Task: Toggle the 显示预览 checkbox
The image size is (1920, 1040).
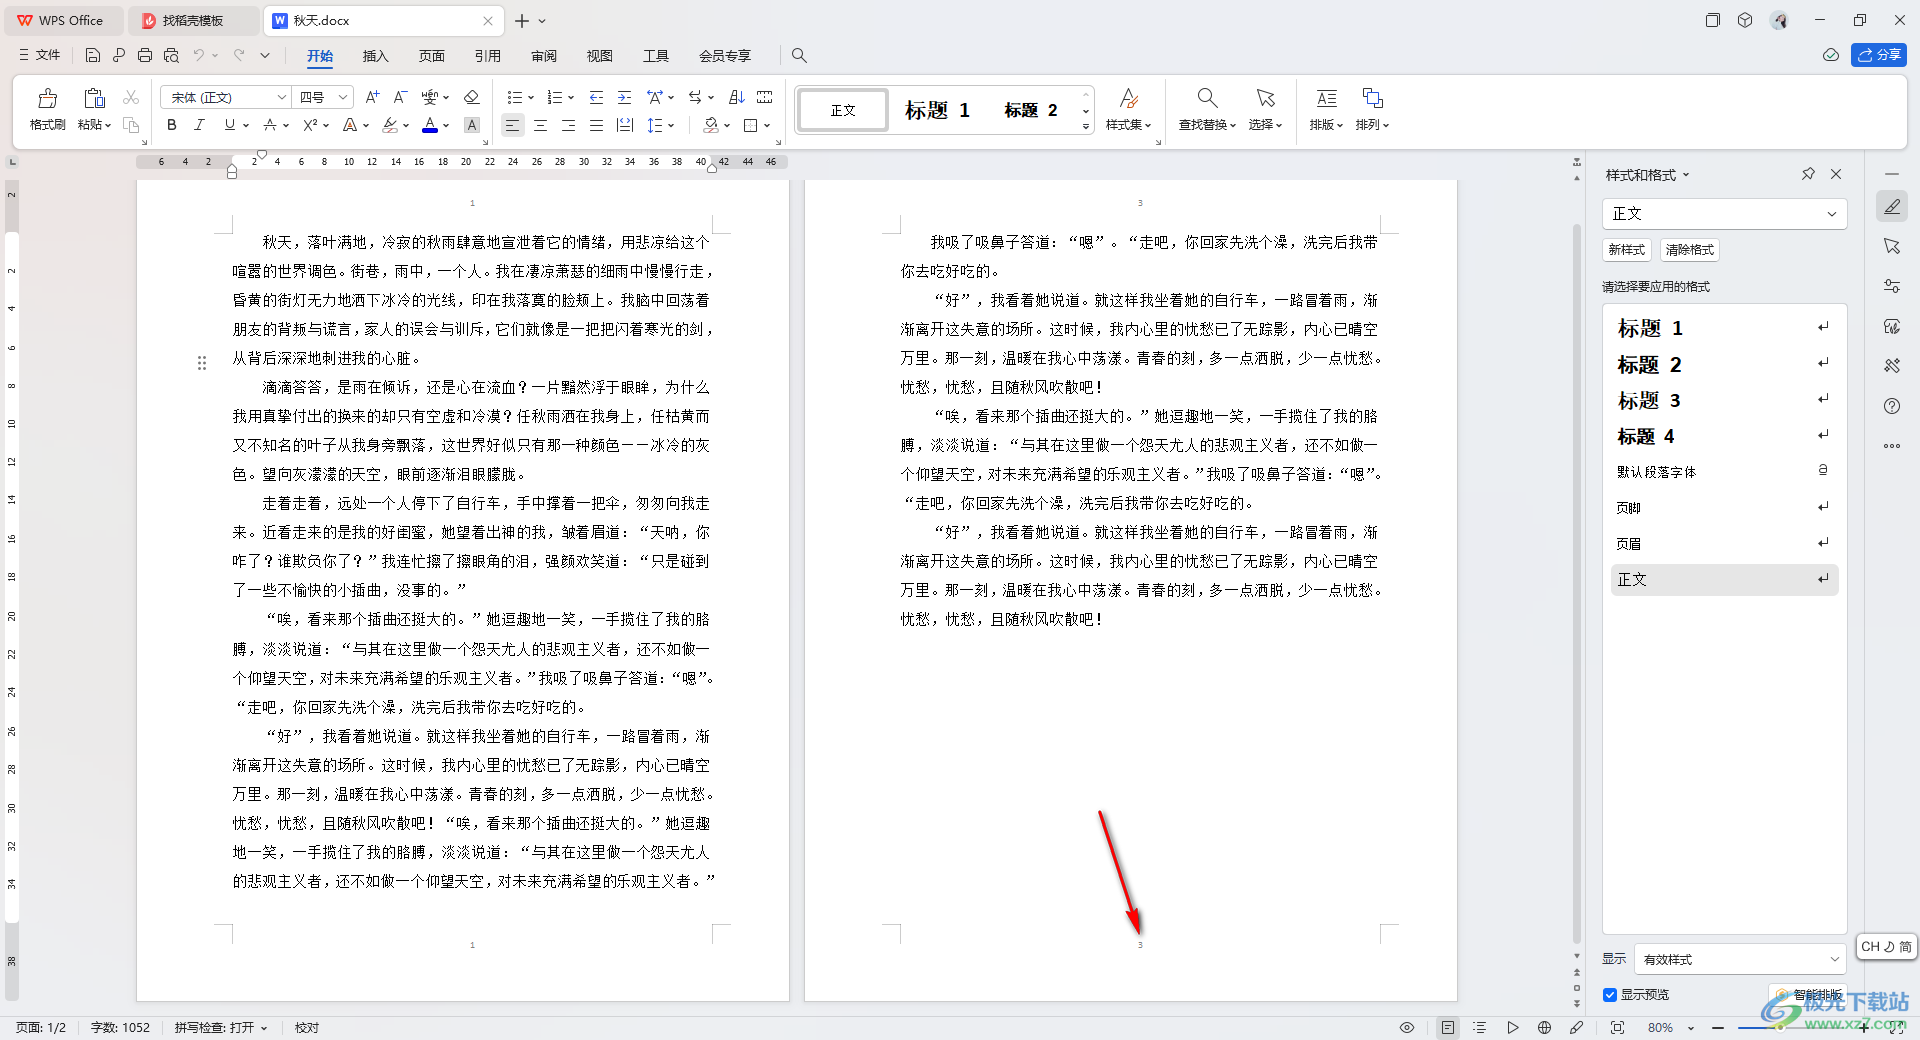Action: (x=1610, y=994)
